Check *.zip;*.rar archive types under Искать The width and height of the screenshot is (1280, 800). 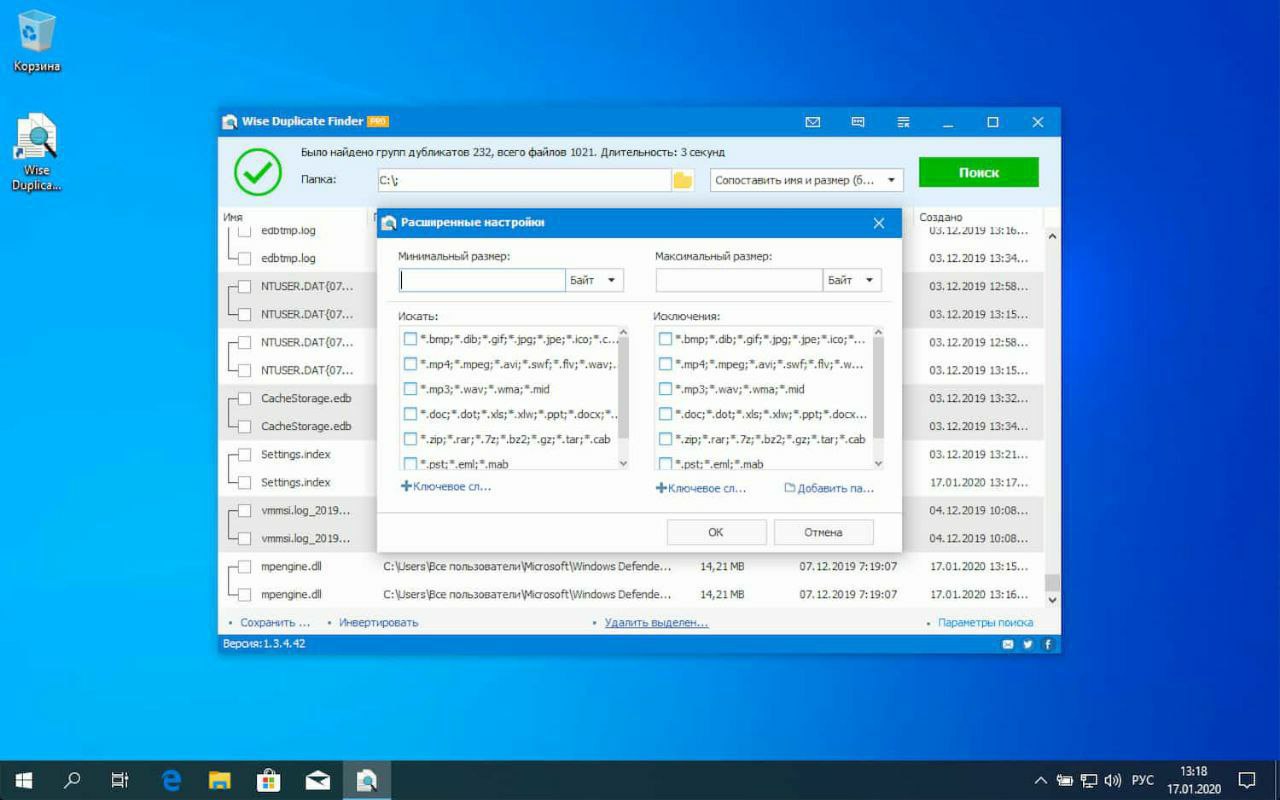(410, 439)
